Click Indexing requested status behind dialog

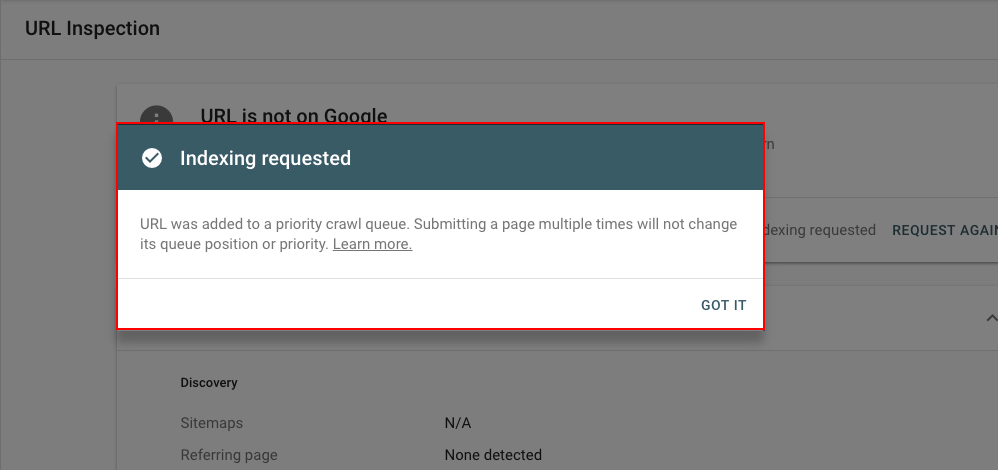(x=820, y=231)
